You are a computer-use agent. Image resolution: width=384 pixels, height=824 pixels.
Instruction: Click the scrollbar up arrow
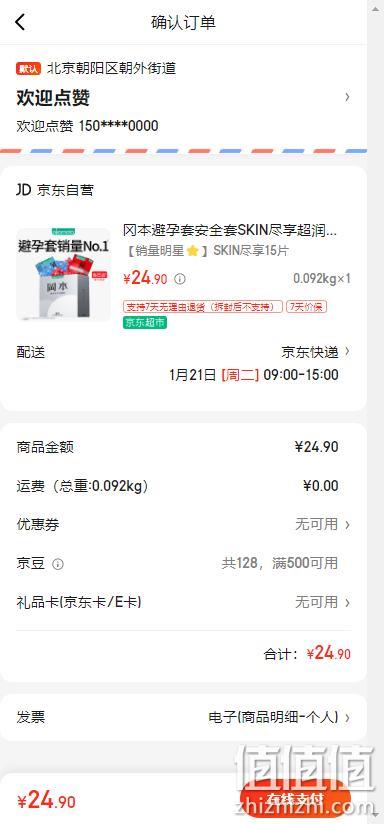click(x=376, y=9)
